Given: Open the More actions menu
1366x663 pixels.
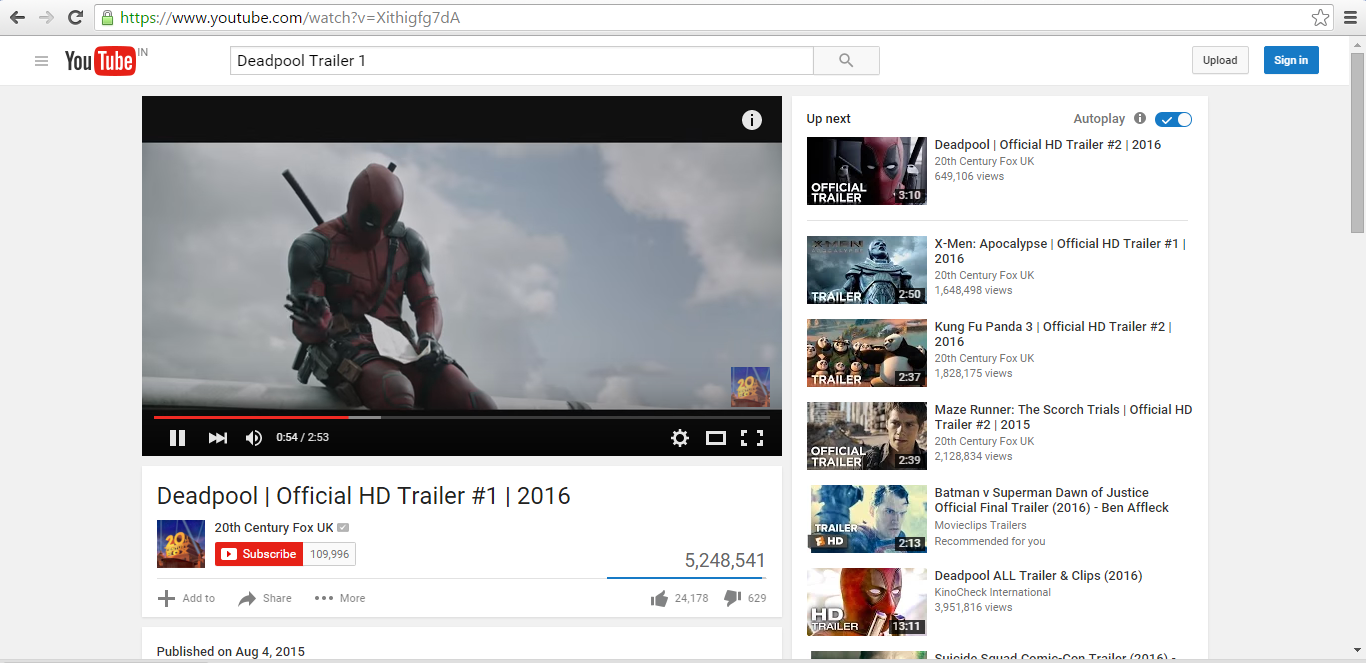Looking at the screenshot, I should click(x=340, y=598).
